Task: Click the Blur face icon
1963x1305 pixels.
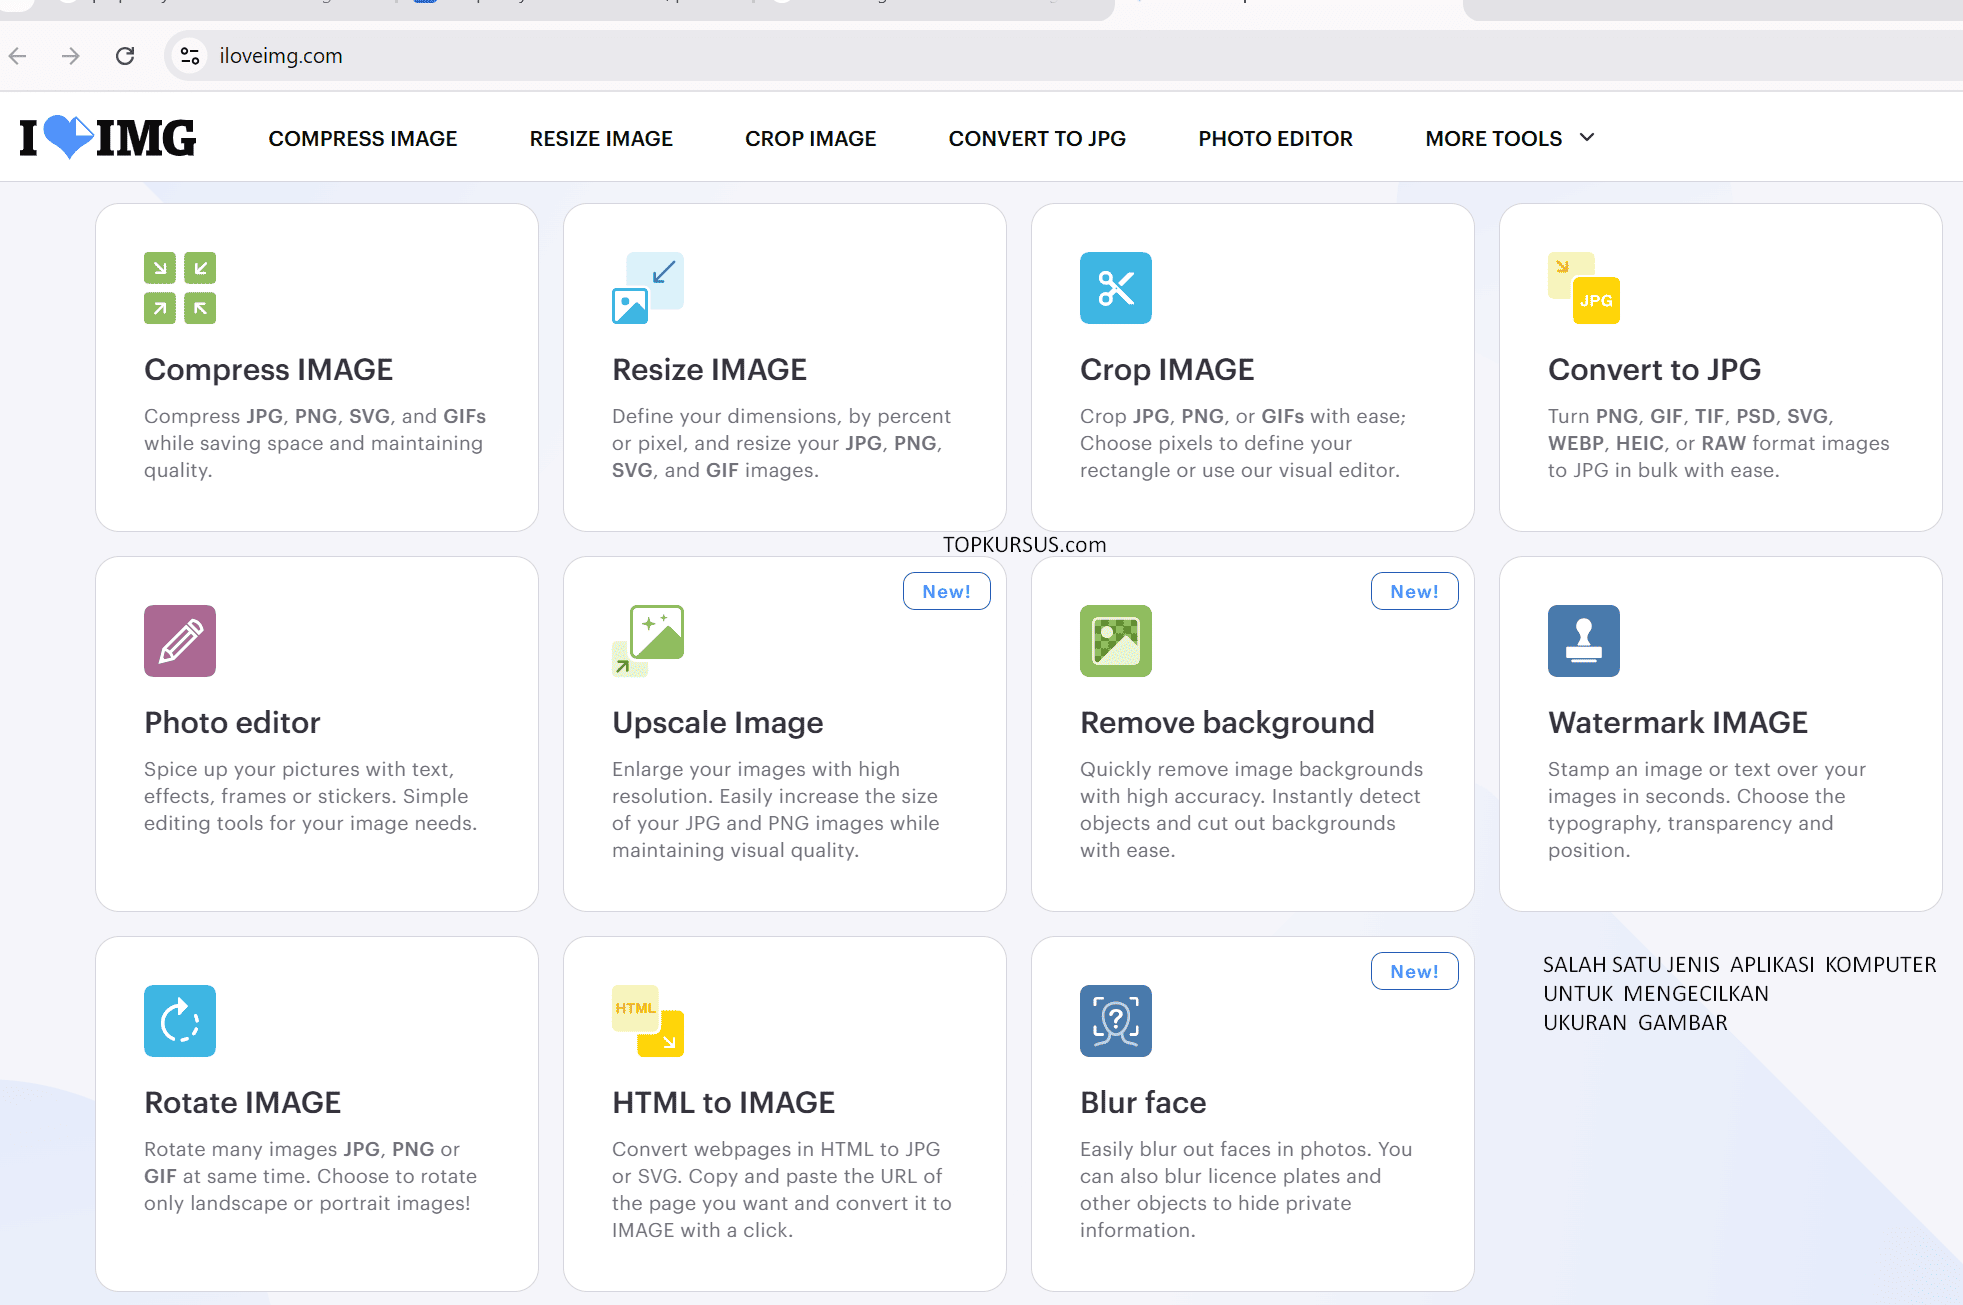Action: click(x=1115, y=1021)
